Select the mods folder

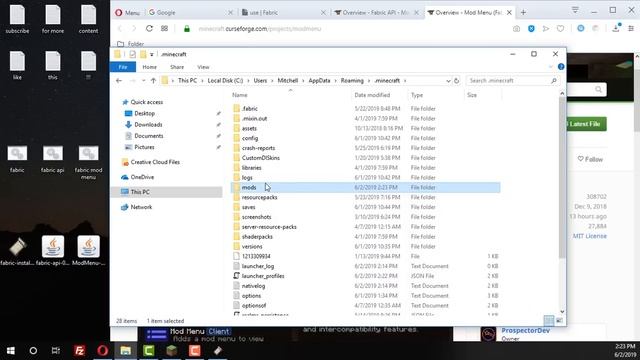[x=366, y=187]
